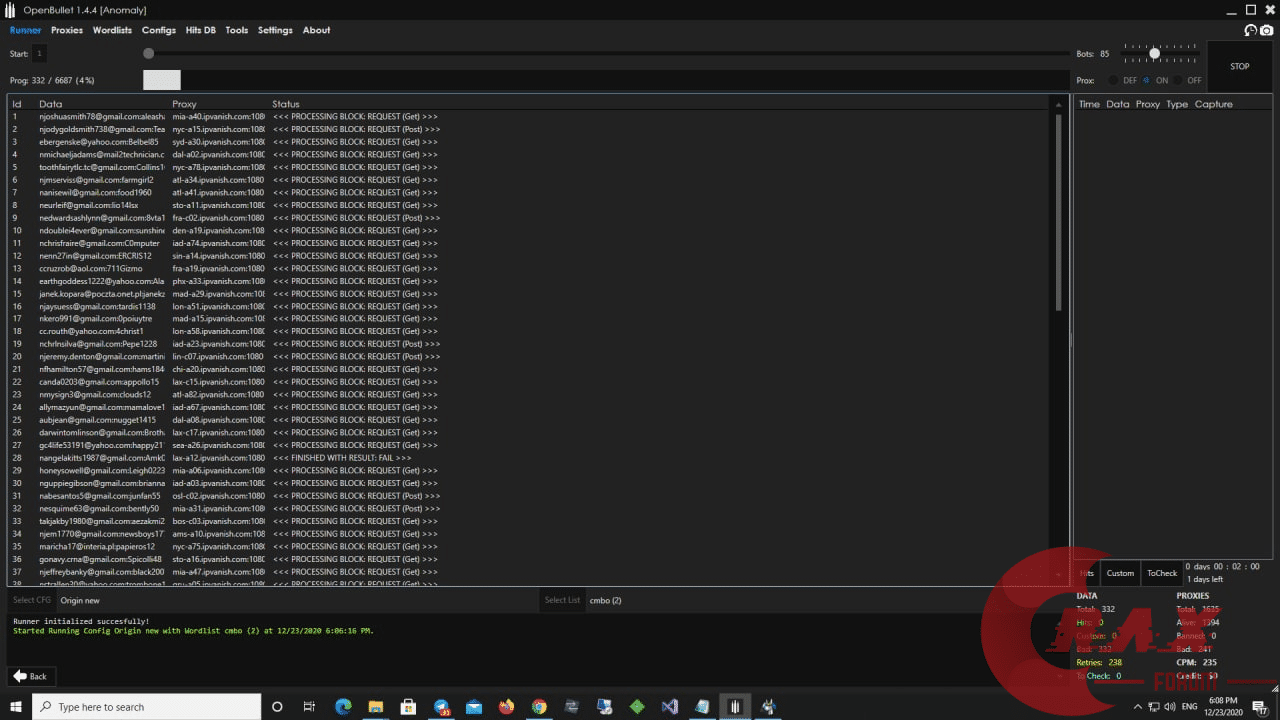Open the About menu tab
The height and width of the screenshot is (720, 1280).
(x=316, y=30)
